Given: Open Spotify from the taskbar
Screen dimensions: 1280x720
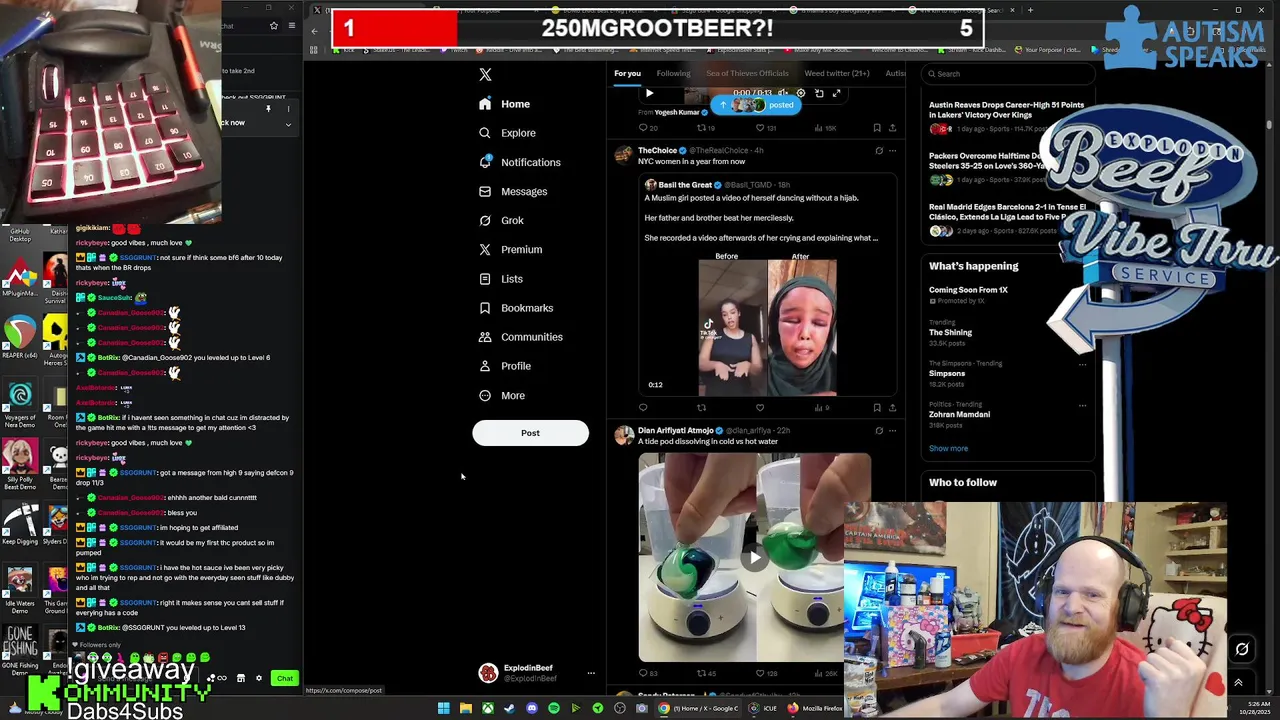Looking at the screenshot, I should (x=553, y=708).
